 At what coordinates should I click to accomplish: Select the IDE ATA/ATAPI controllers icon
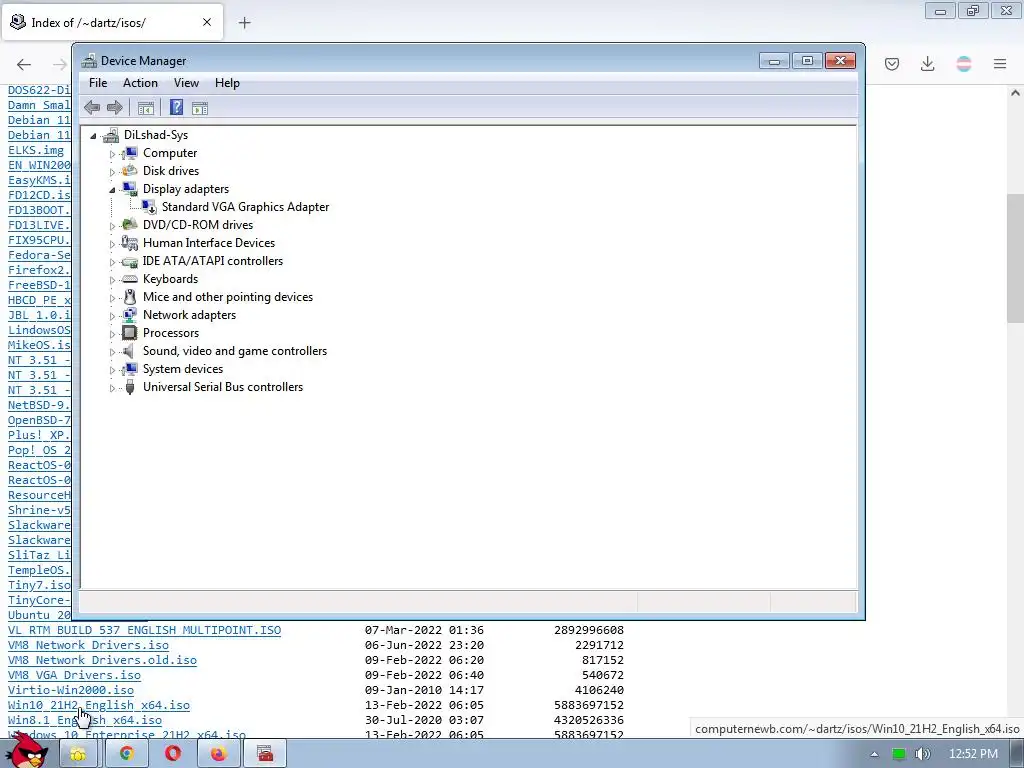click(x=130, y=261)
